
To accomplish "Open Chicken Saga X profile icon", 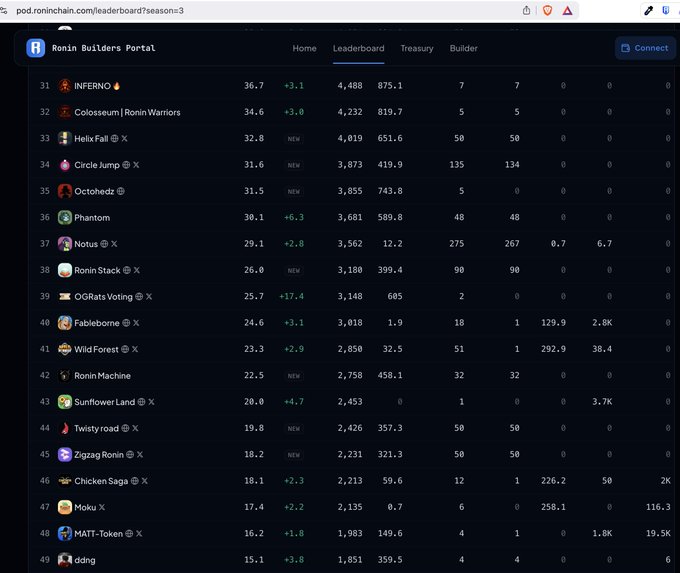I will coord(144,481).
